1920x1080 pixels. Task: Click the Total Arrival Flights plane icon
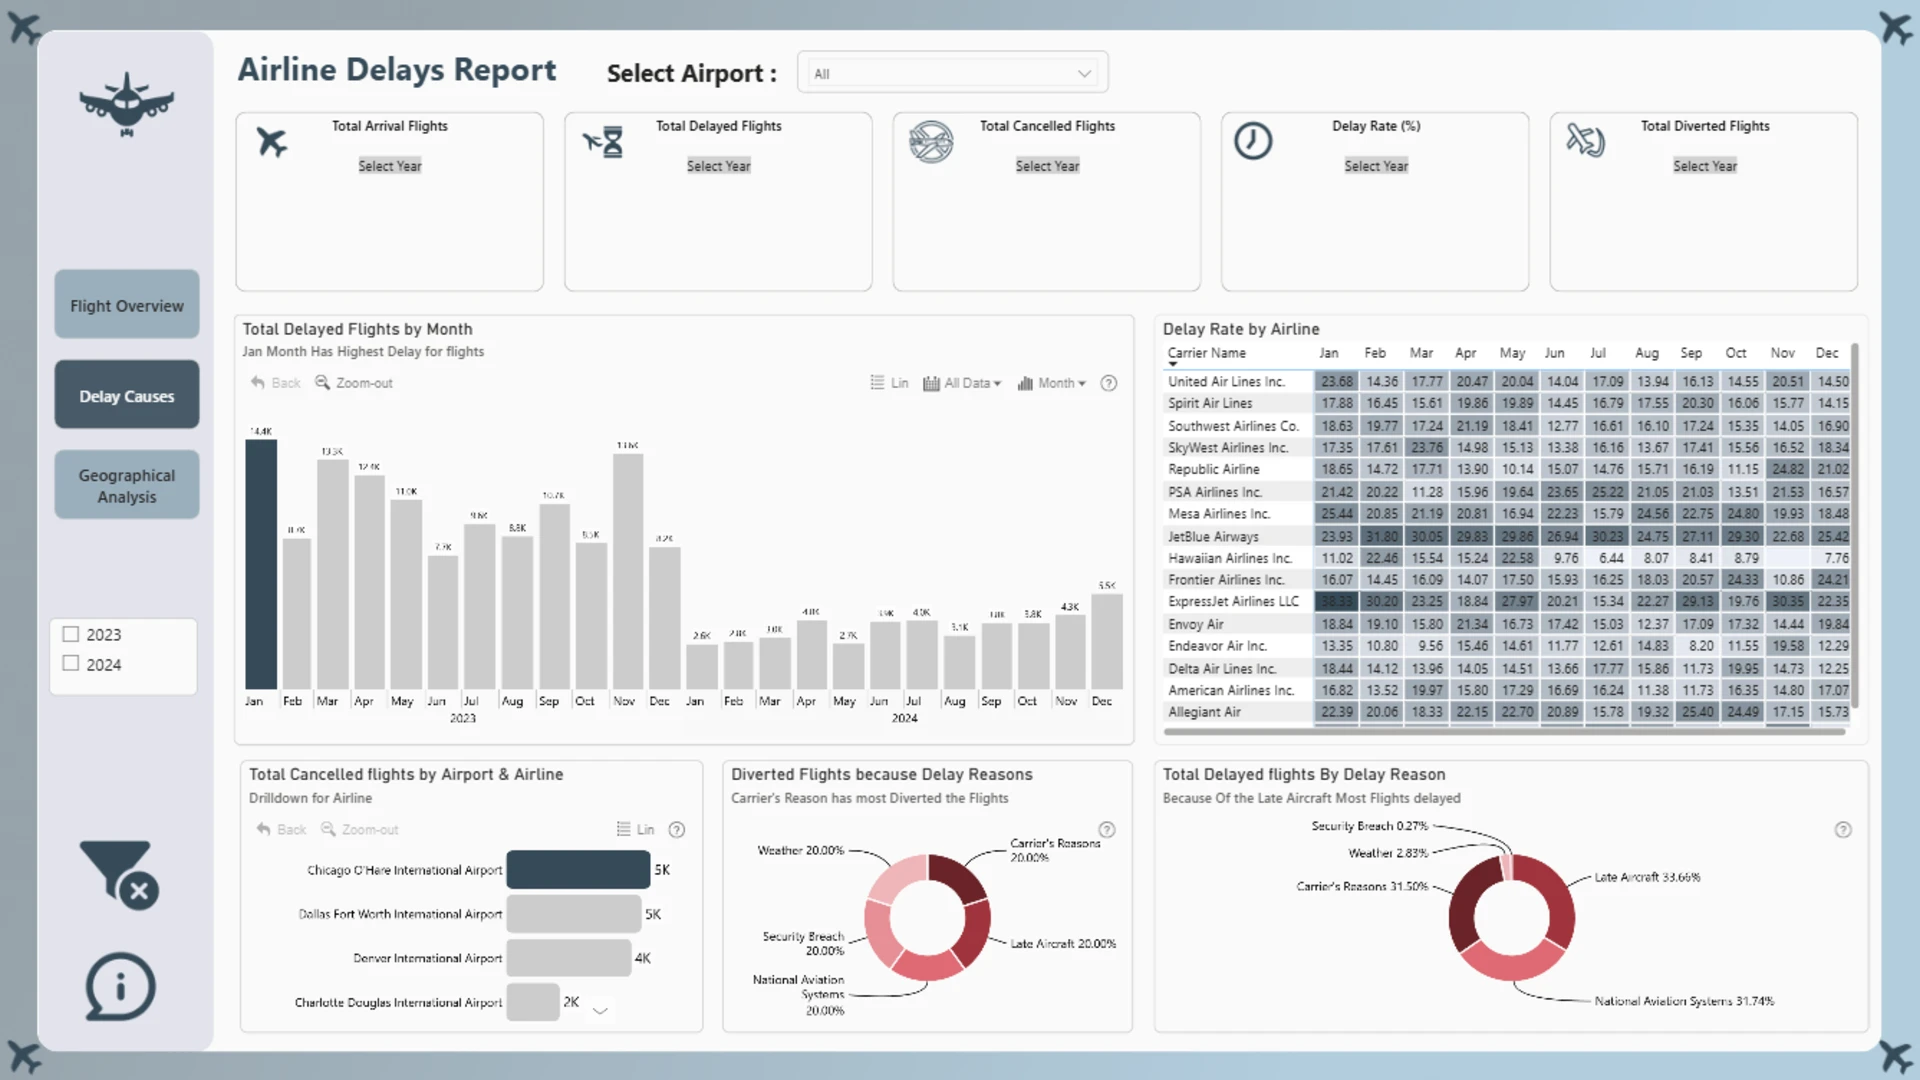coord(271,142)
